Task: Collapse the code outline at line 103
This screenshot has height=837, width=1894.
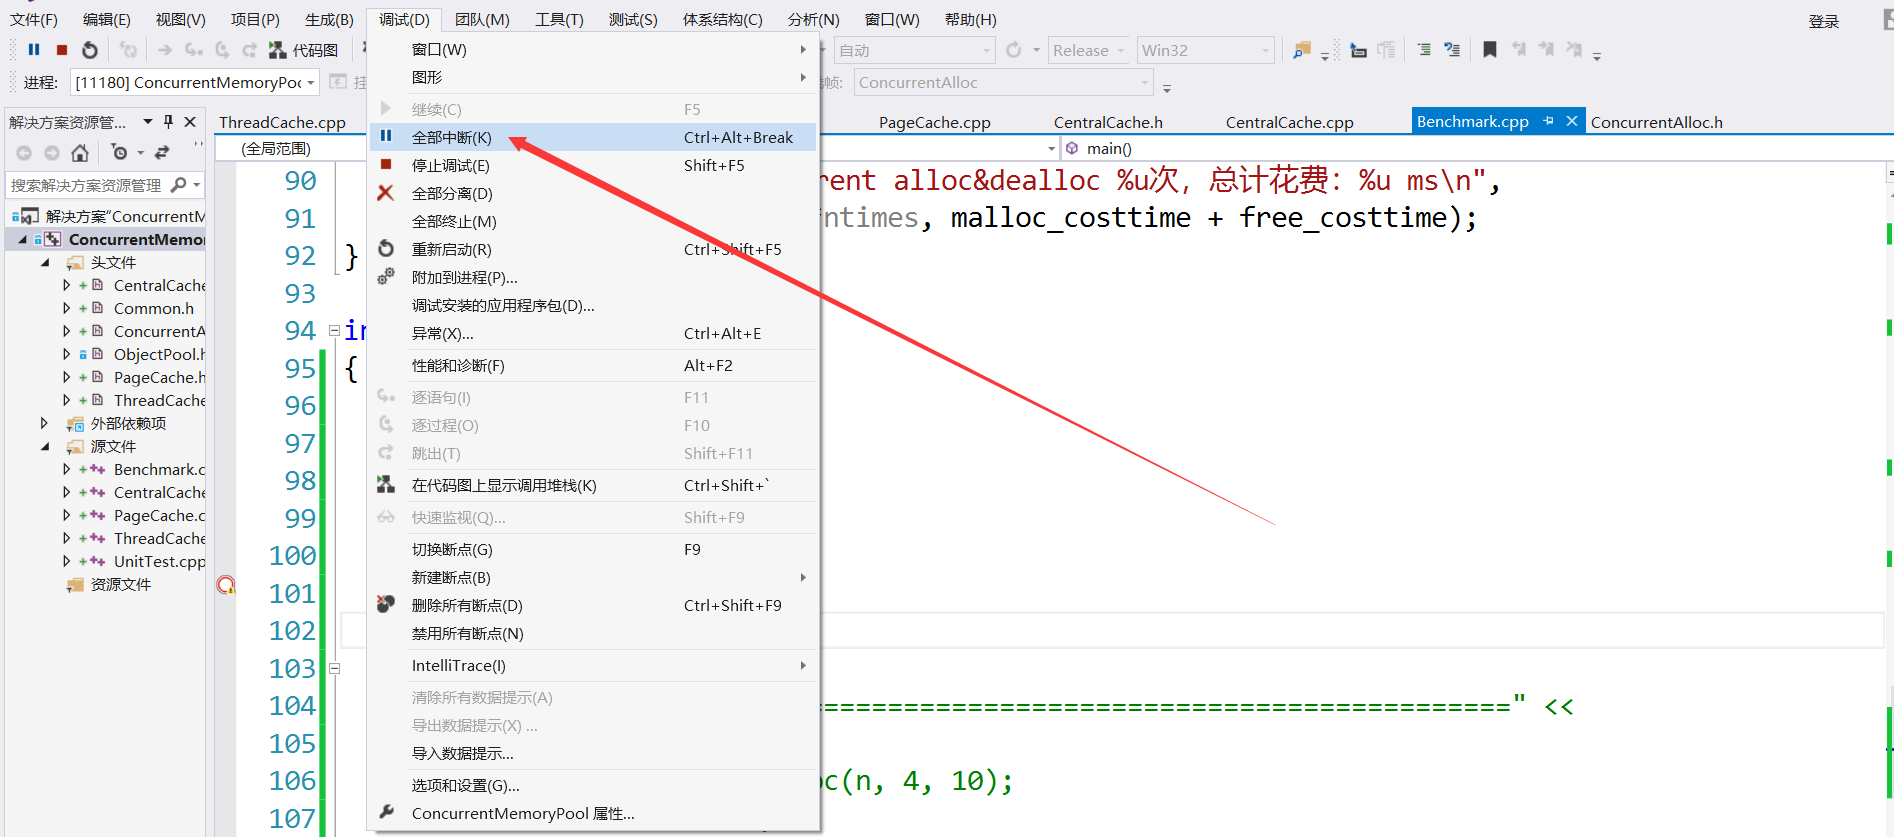Action: click(x=335, y=668)
